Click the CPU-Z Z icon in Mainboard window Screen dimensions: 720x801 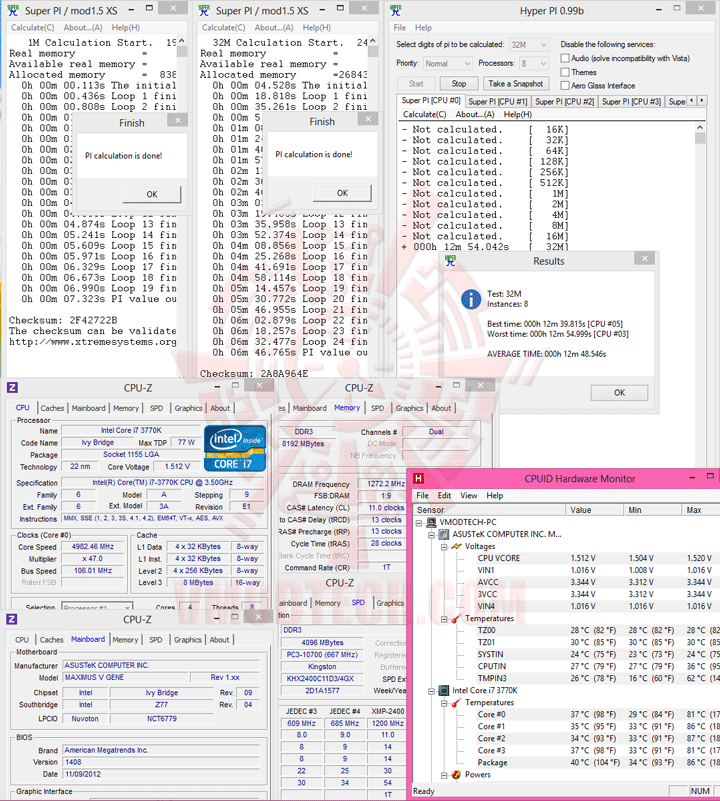pos(11,619)
